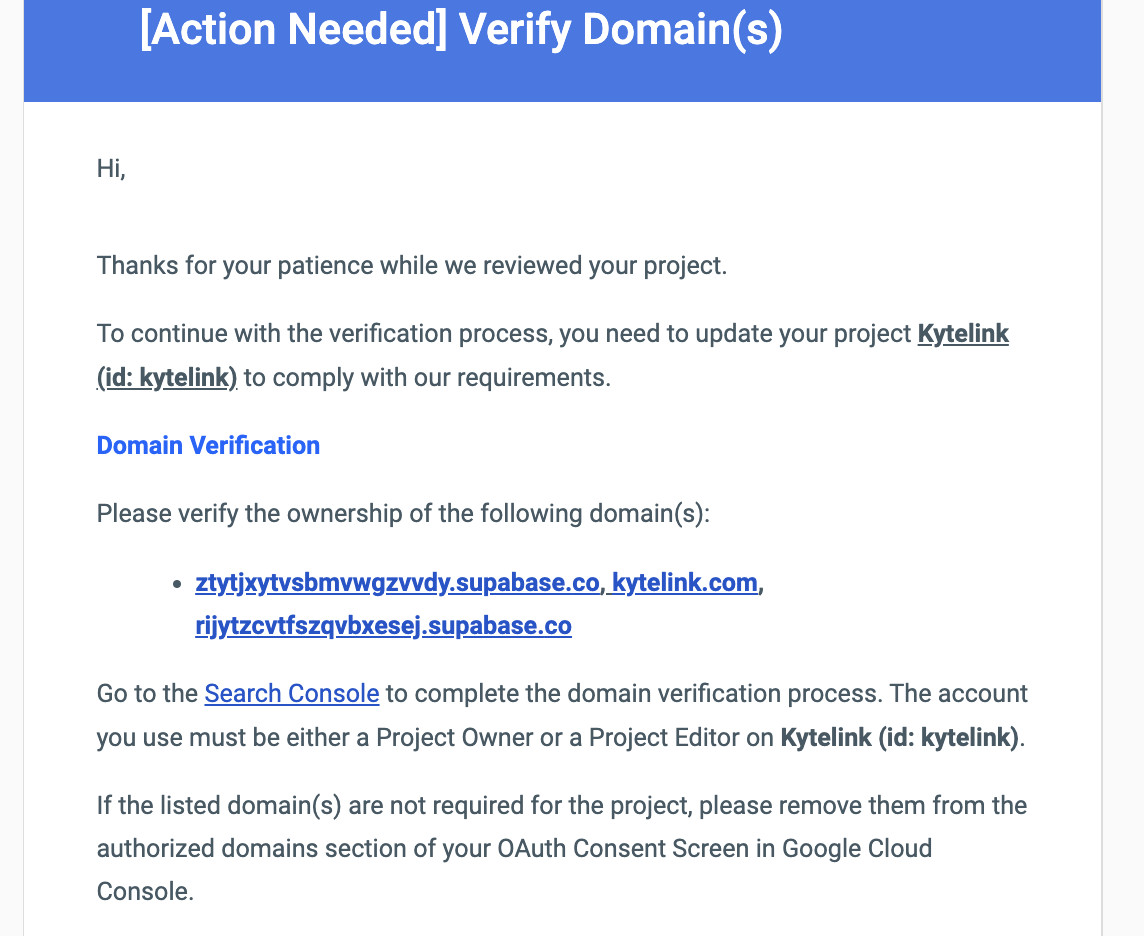
Task: Click the "Hi," greeting line
Action: [x=111, y=169]
